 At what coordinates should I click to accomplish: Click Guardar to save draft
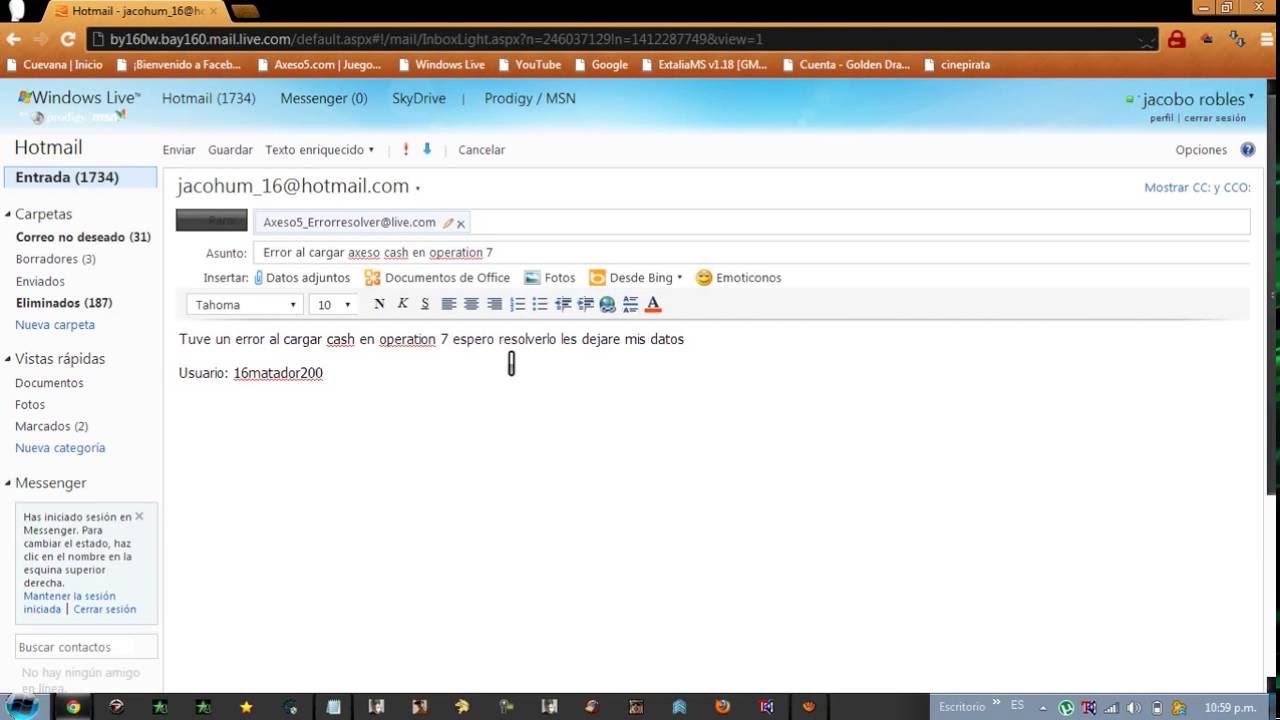230,150
